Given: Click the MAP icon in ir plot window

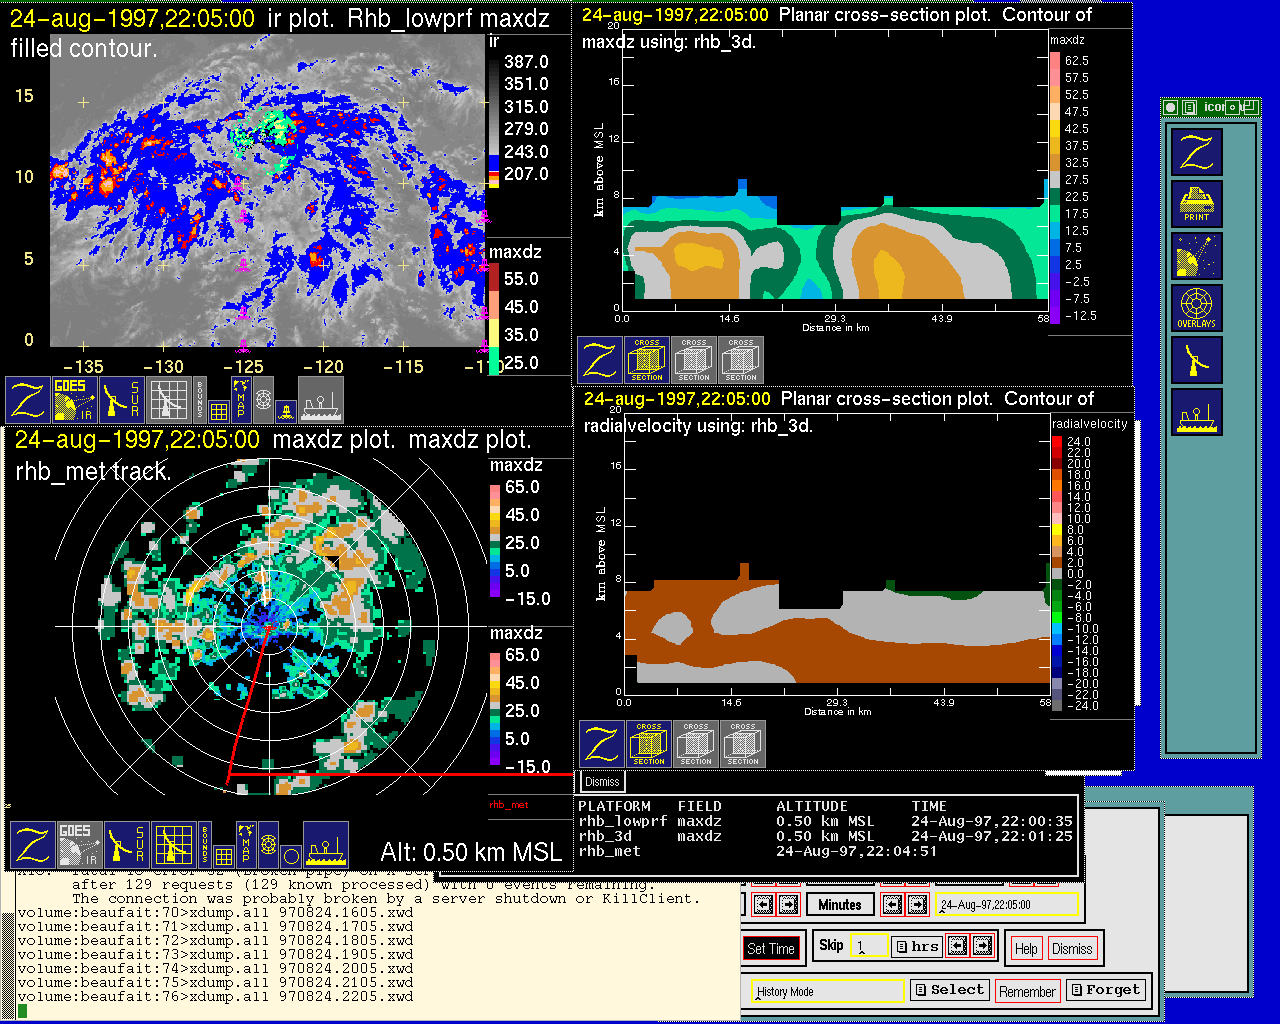Looking at the screenshot, I should [x=240, y=399].
